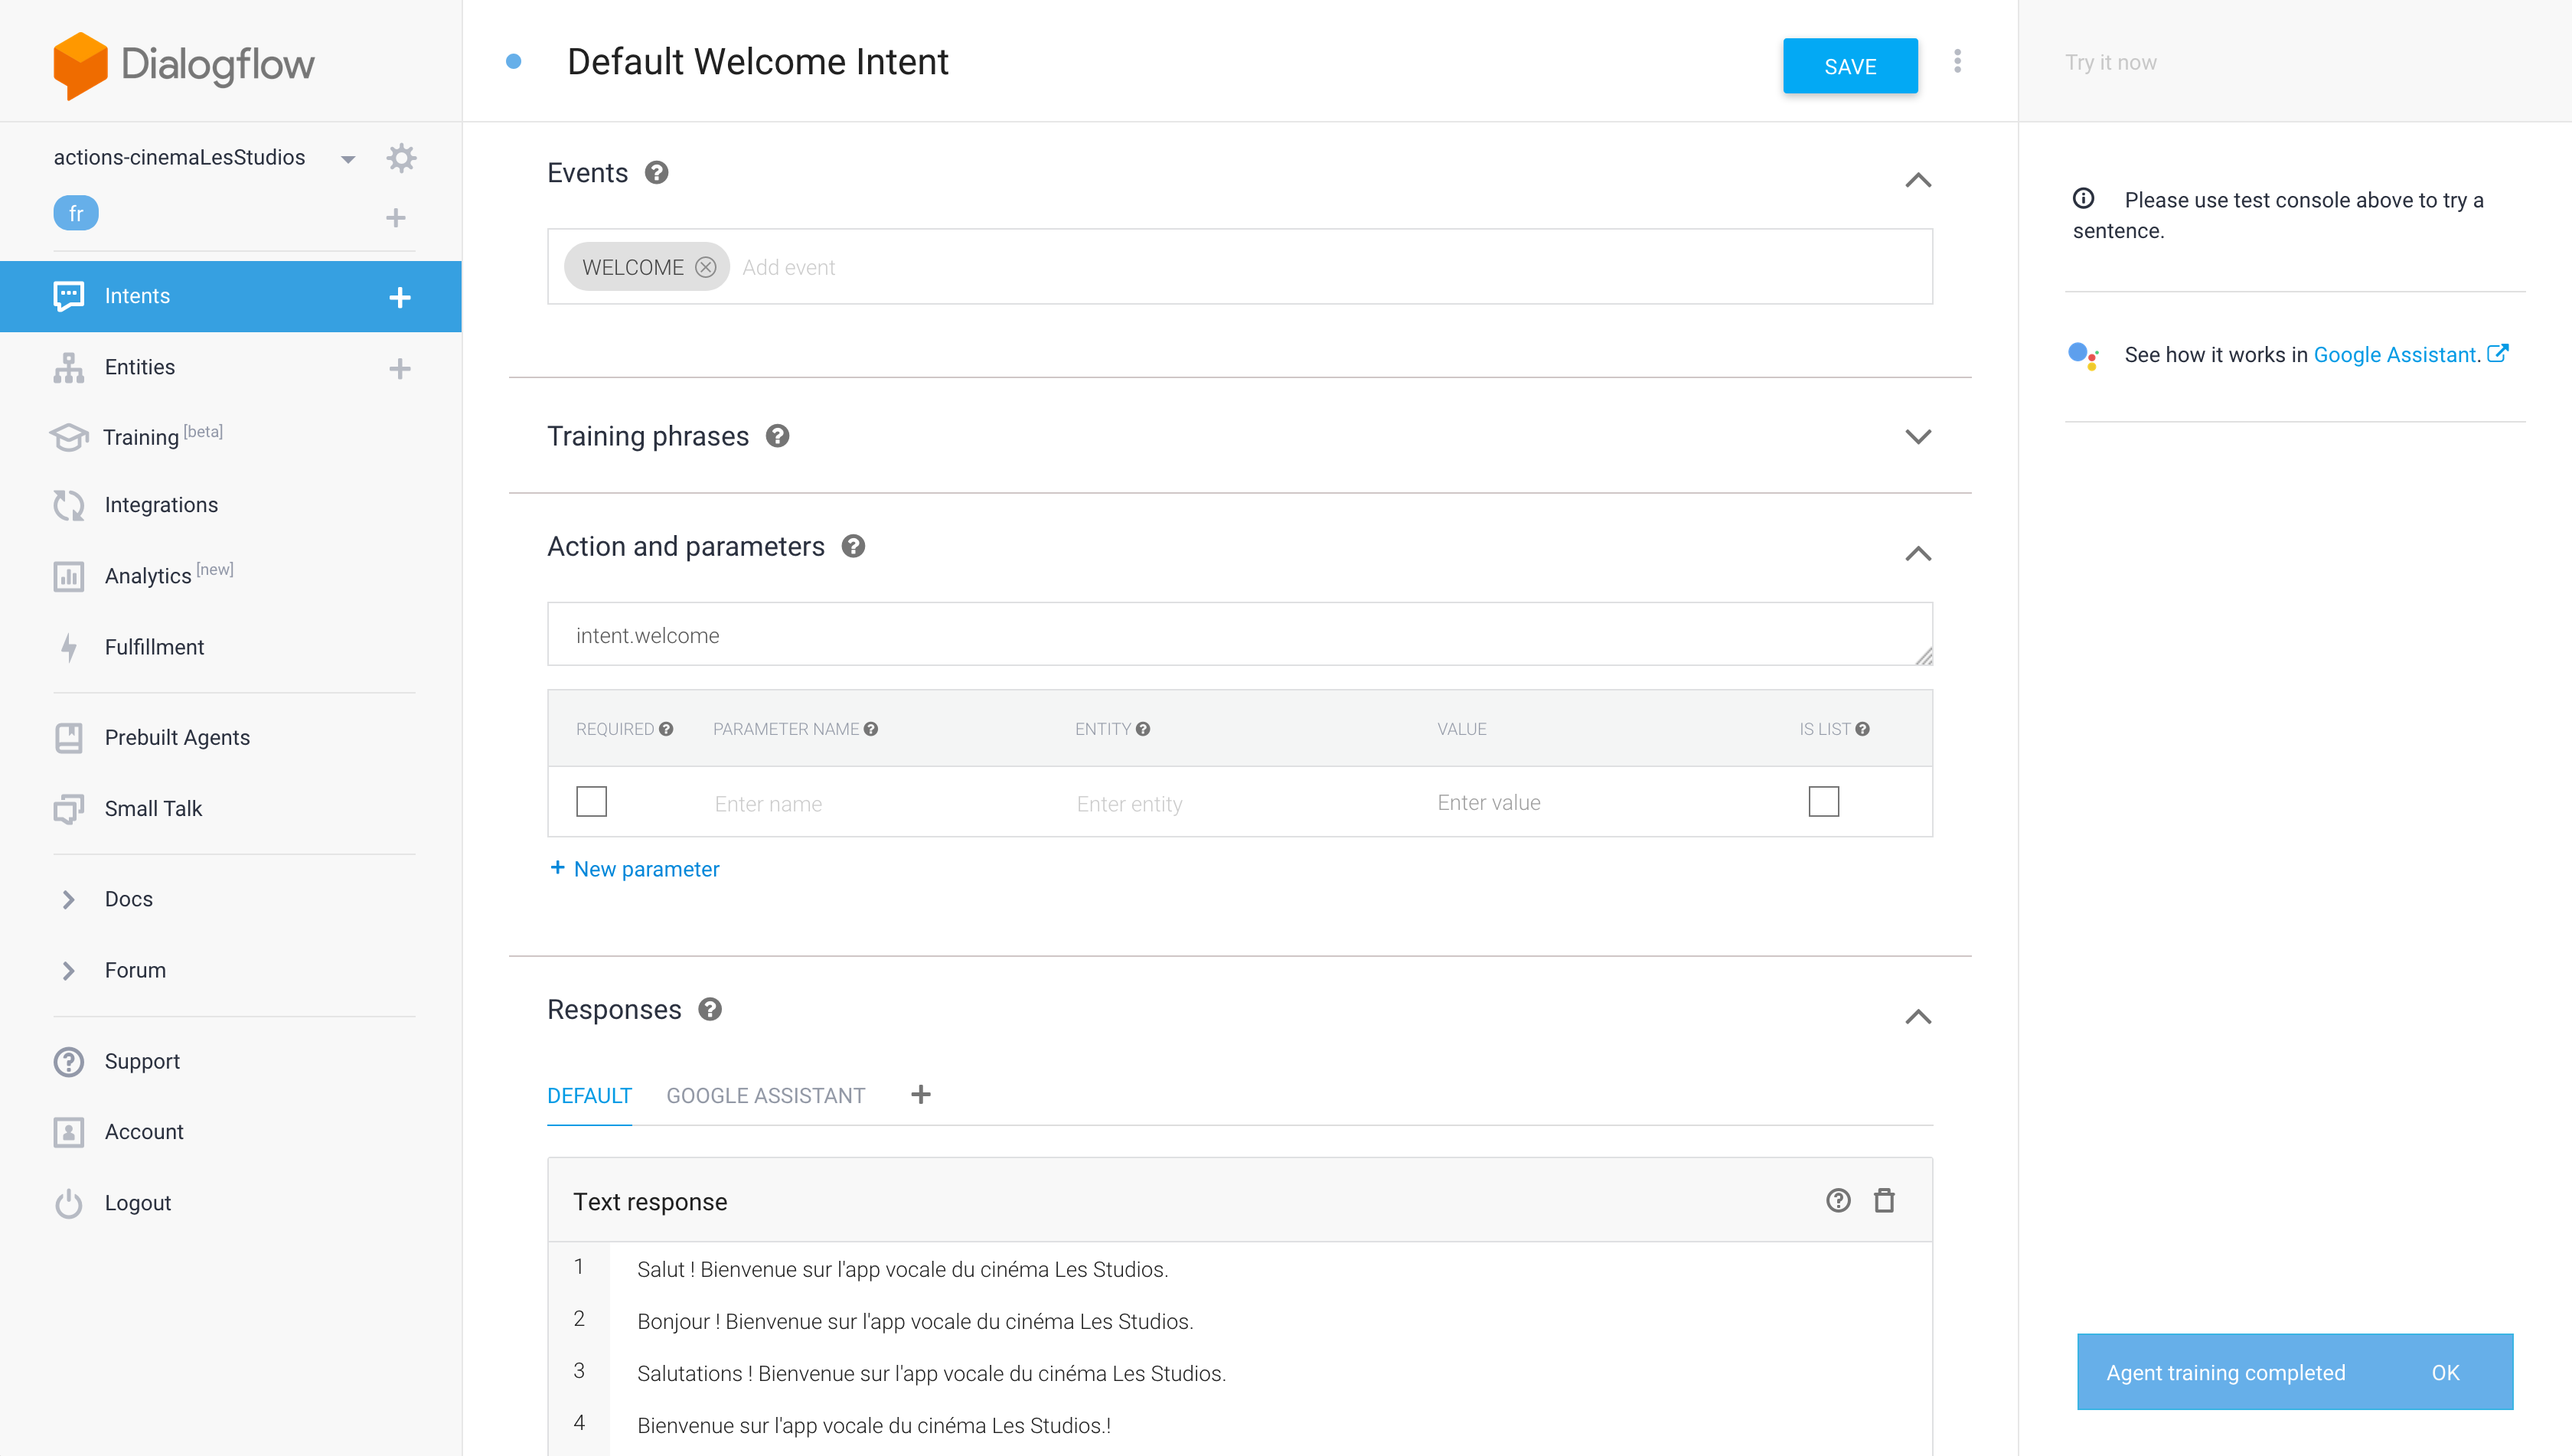Click the Prebuilt Agents bookmark icon

[x=69, y=738]
